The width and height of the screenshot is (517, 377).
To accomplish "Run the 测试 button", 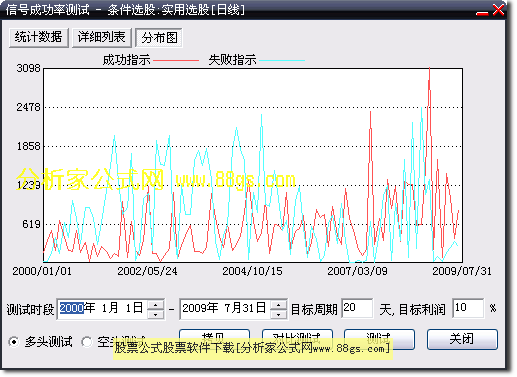I will [379, 334].
